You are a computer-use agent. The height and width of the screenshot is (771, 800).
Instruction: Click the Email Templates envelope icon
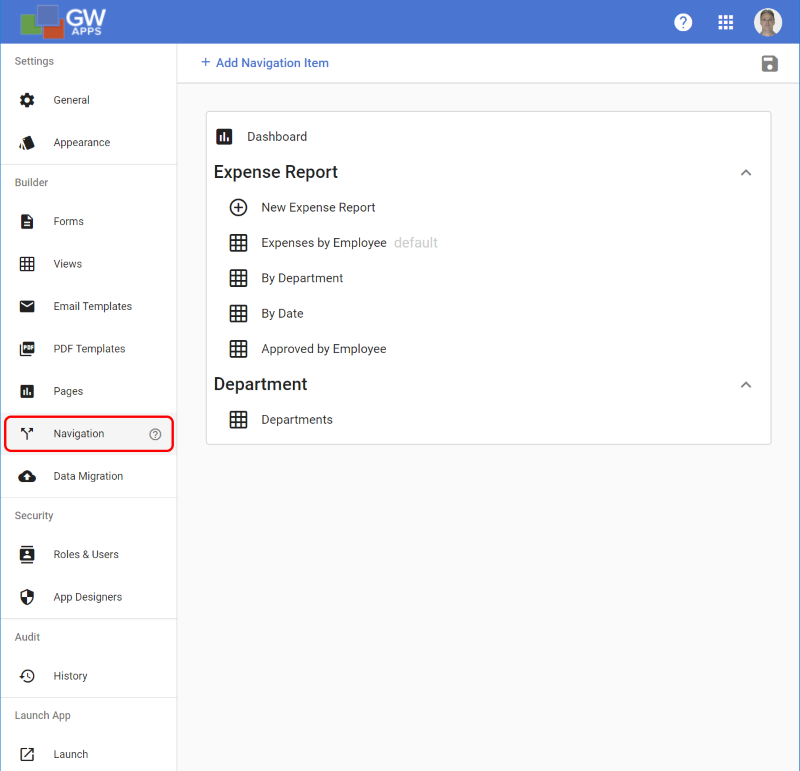pyautogui.click(x=27, y=306)
